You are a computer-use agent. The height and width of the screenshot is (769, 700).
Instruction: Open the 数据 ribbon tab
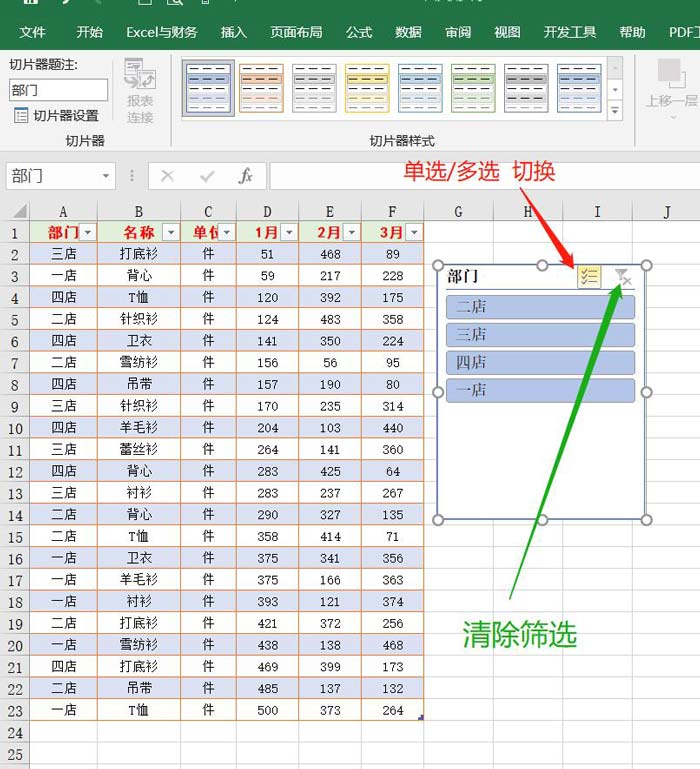click(x=408, y=32)
